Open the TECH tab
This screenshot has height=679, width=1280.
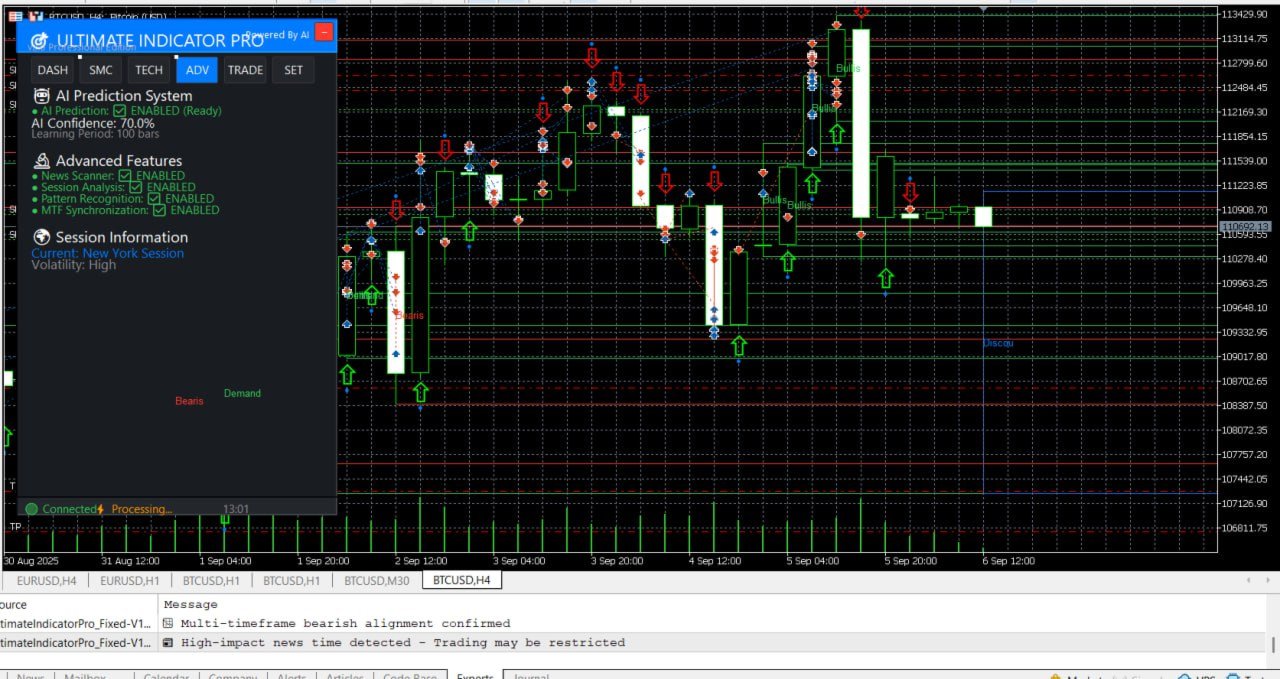(x=149, y=70)
